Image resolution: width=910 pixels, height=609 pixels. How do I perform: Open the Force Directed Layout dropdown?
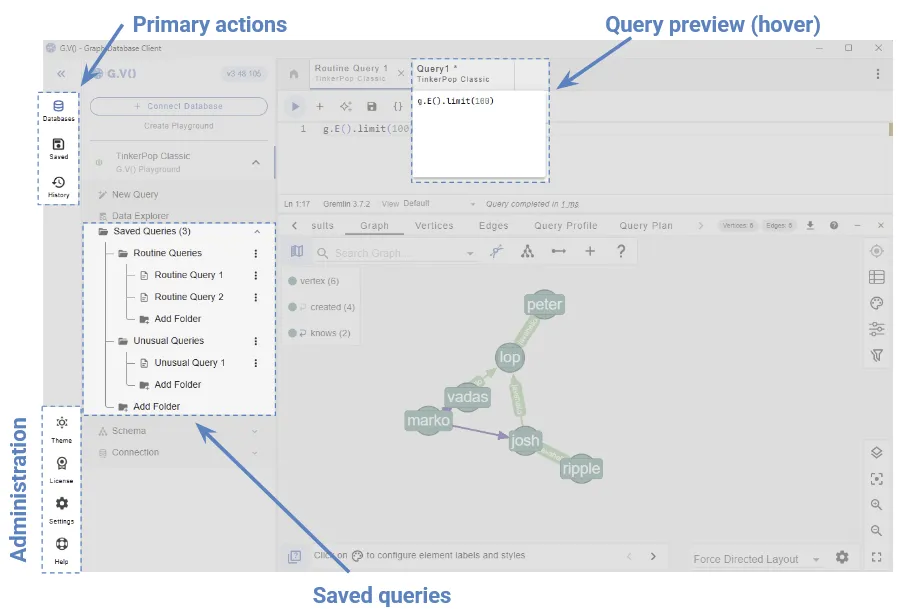(x=756, y=559)
